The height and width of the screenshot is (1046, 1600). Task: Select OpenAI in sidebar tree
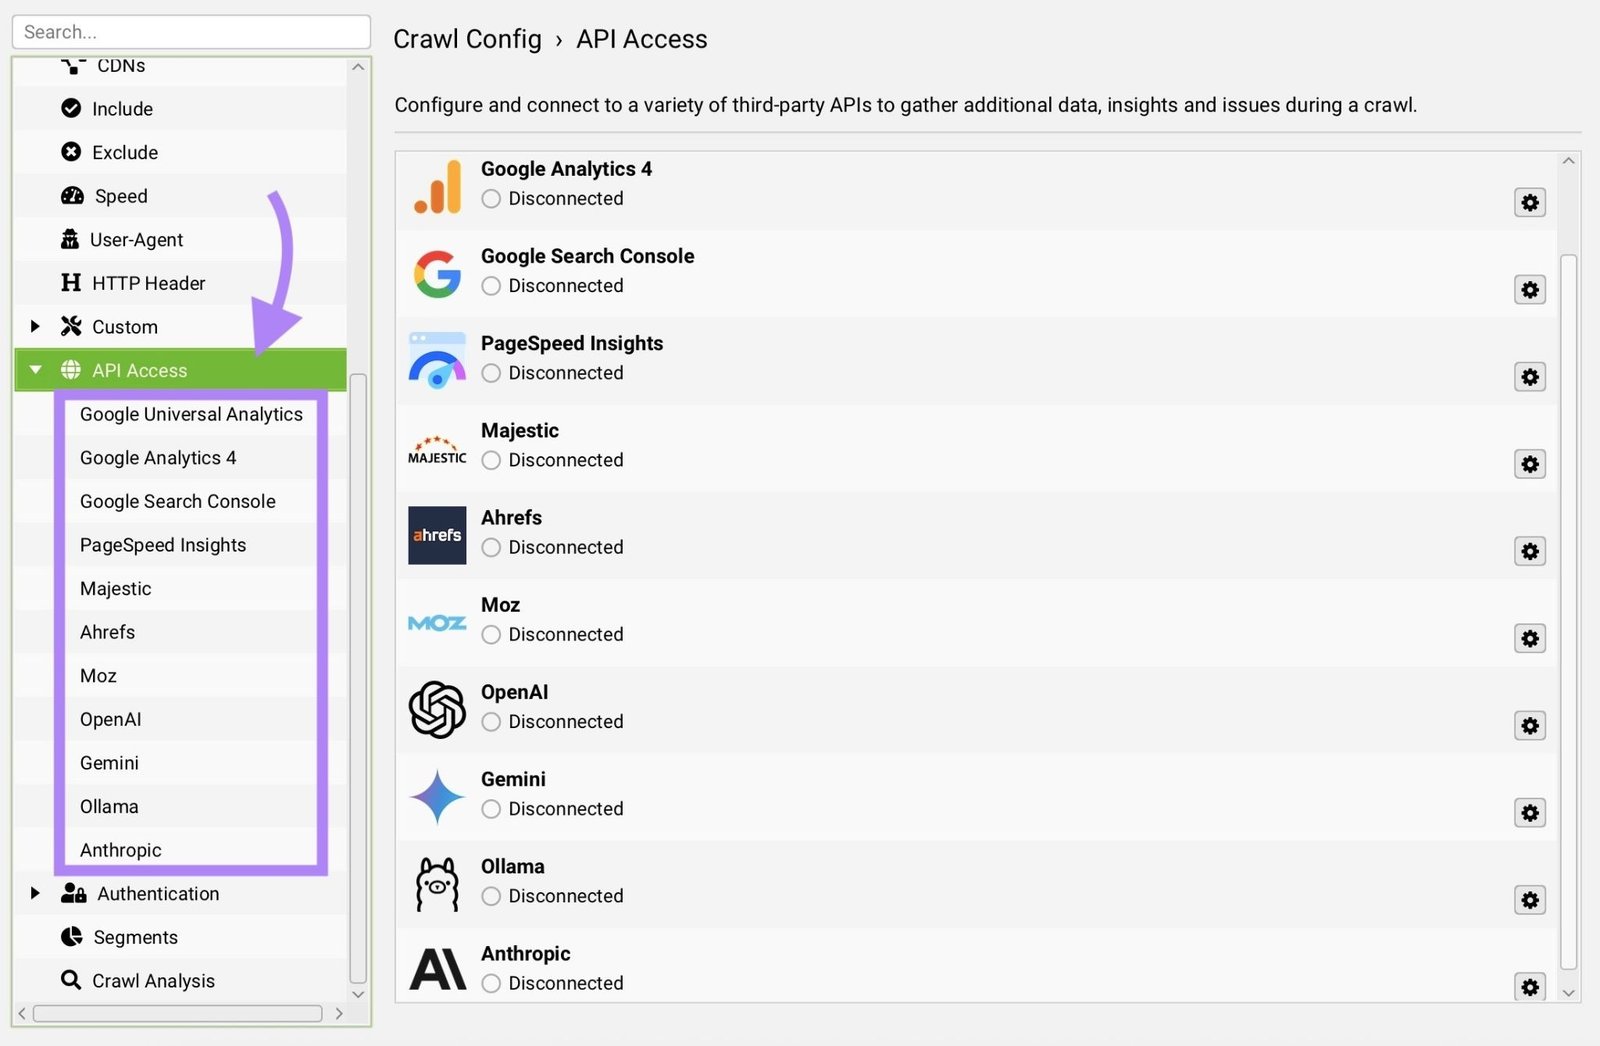point(111,720)
